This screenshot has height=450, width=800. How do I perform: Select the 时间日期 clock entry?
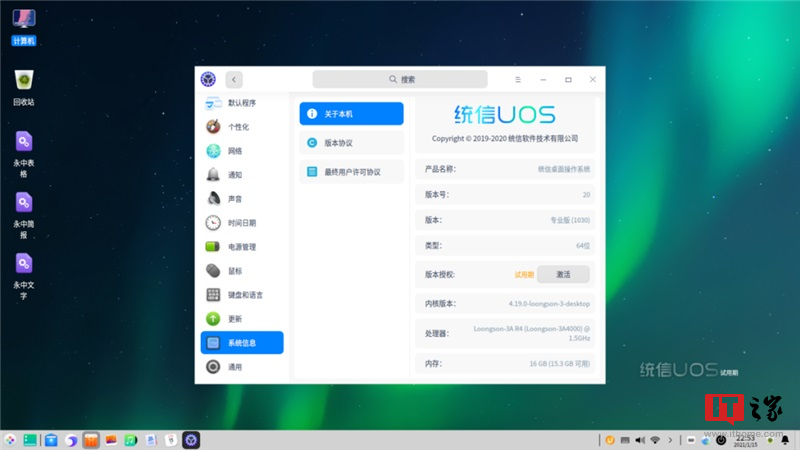click(x=242, y=223)
